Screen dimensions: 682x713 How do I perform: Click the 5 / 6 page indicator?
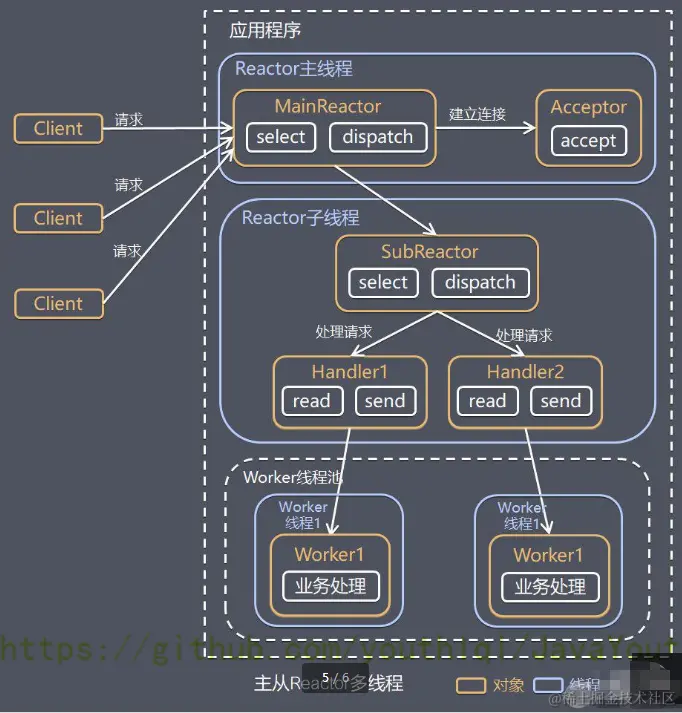[x=336, y=678]
